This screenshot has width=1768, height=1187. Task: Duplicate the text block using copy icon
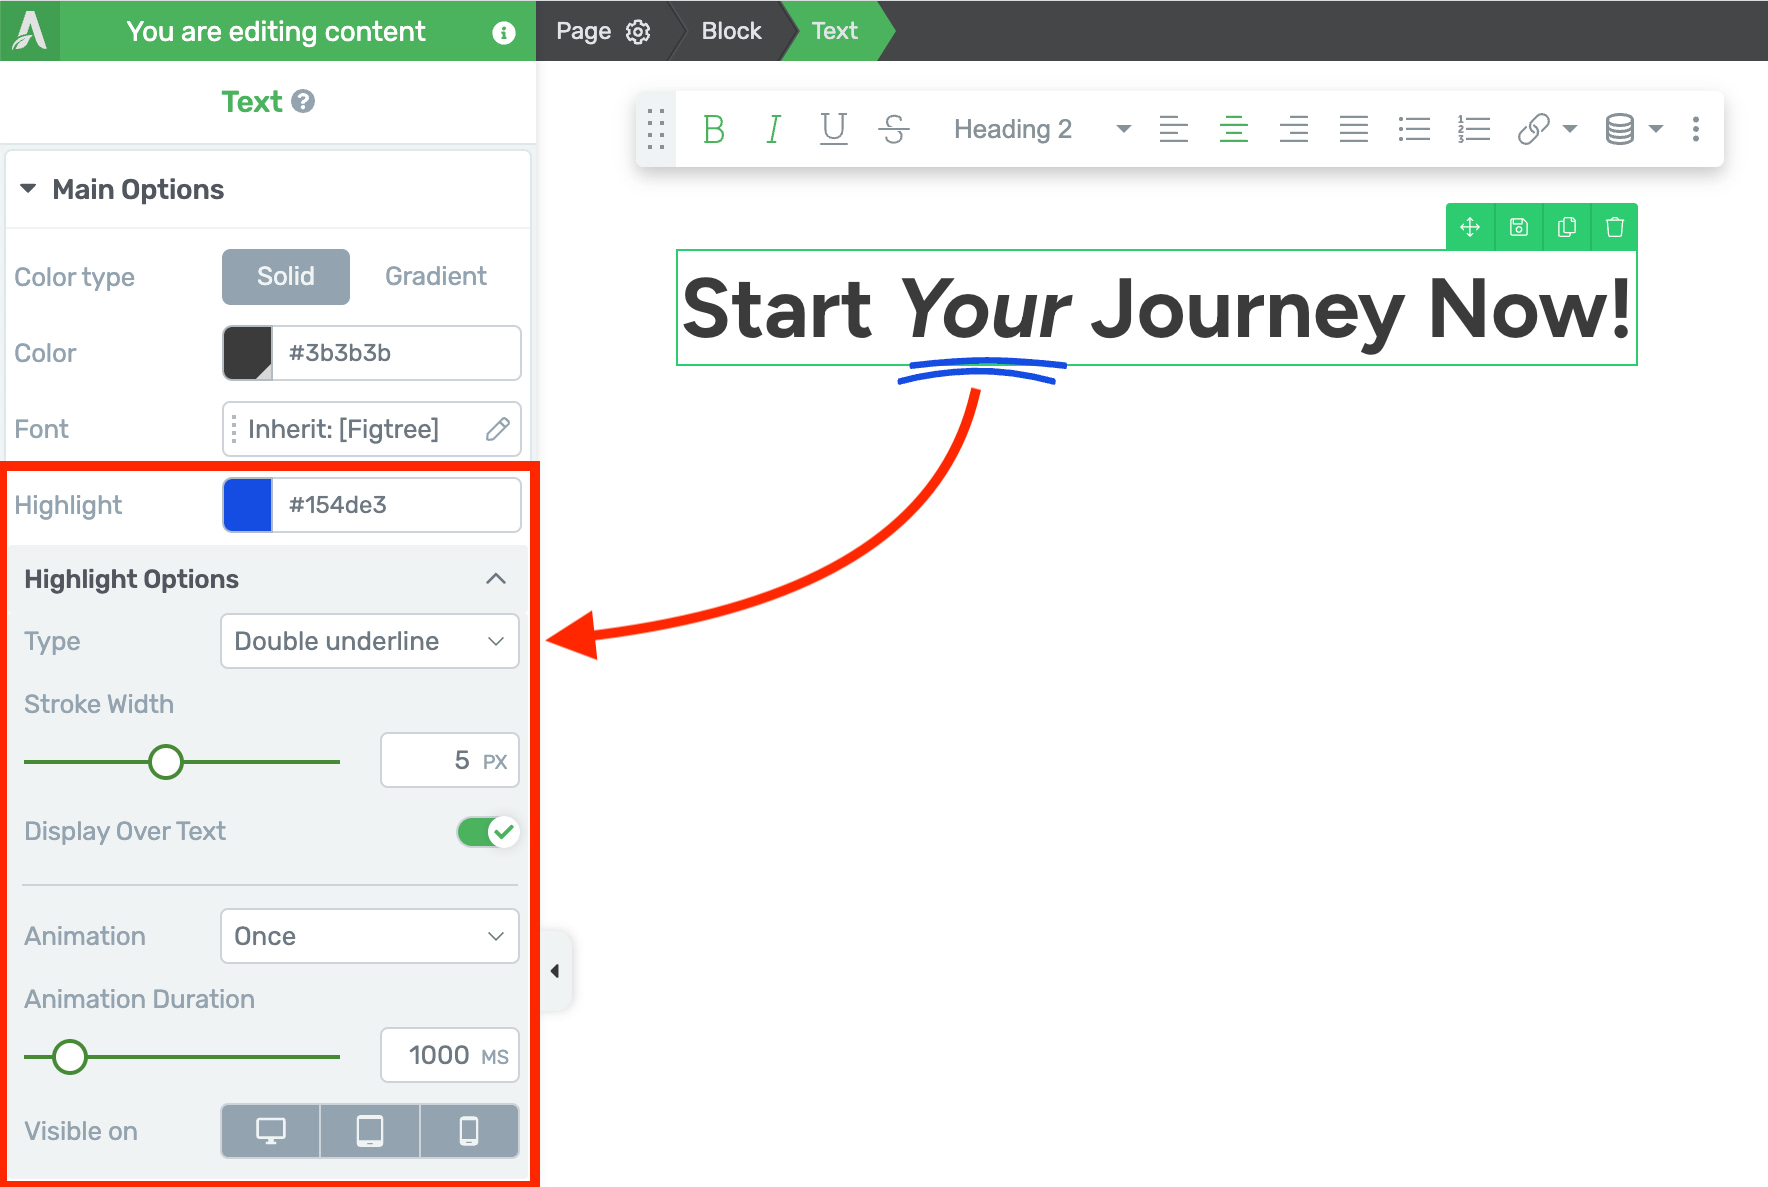click(1566, 227)
